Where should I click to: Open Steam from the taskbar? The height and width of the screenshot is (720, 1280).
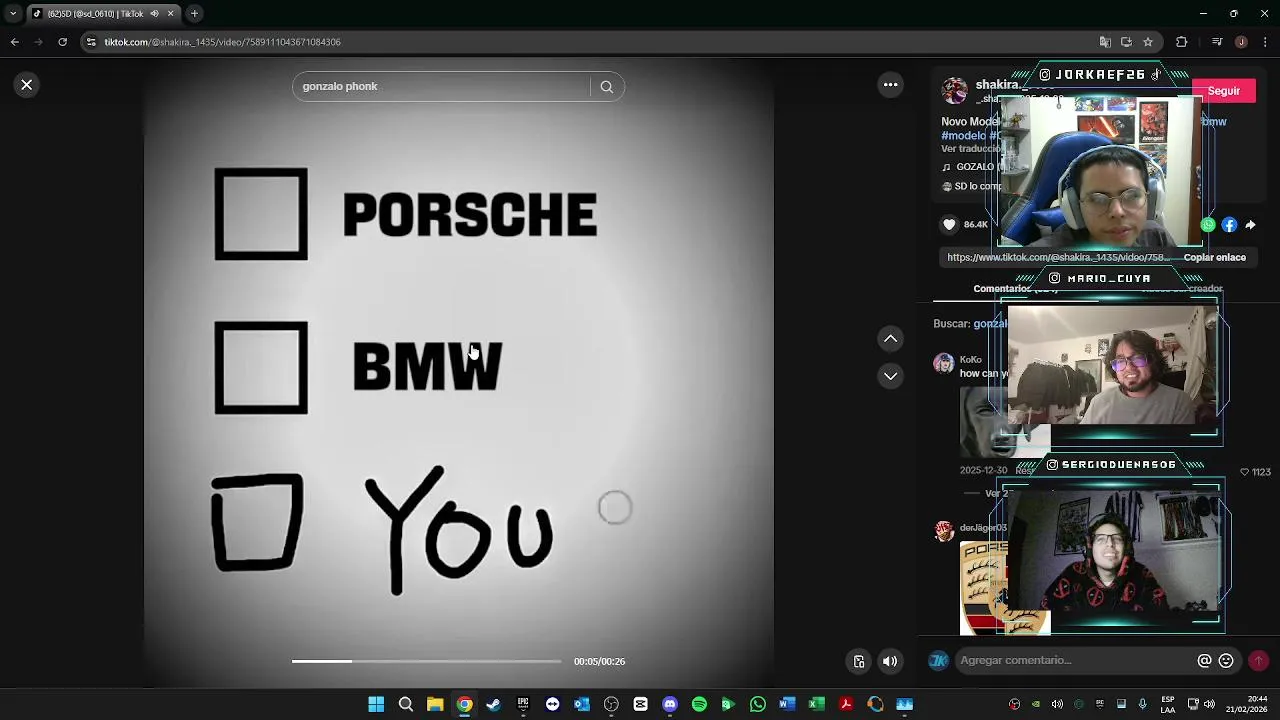pyautogui.click(x=493, y=704)
